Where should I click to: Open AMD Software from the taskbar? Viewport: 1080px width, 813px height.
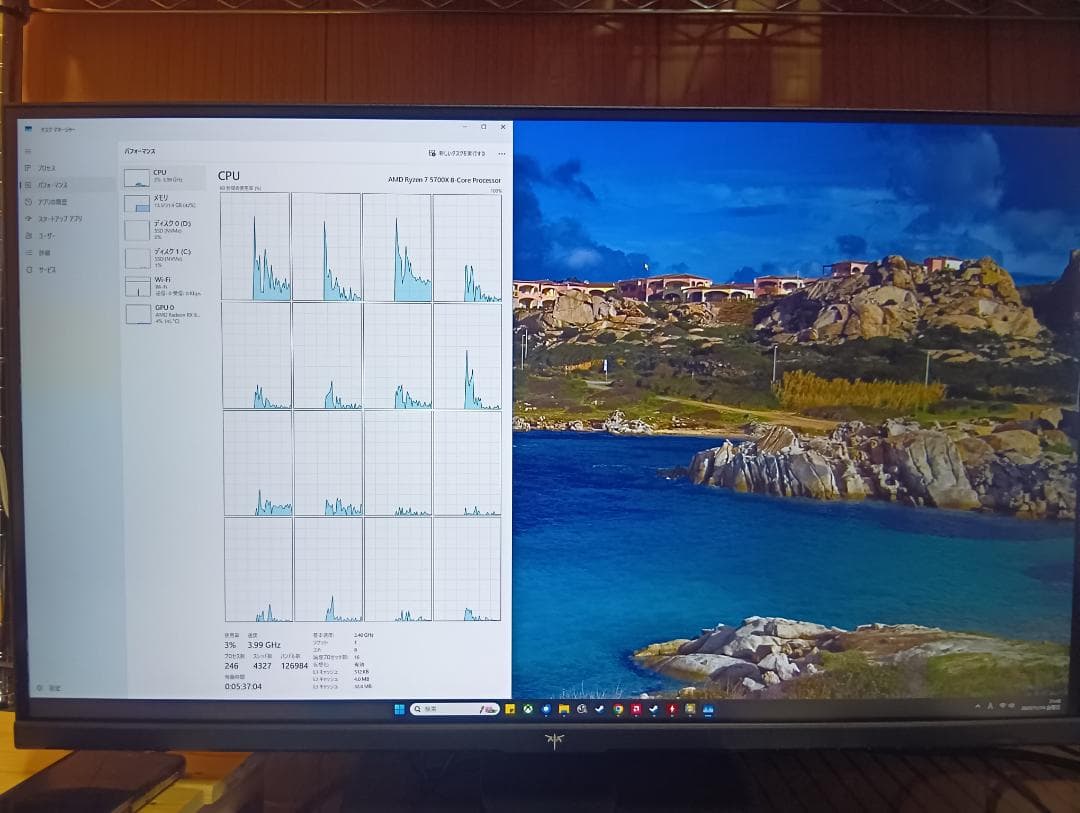point(672,710)
